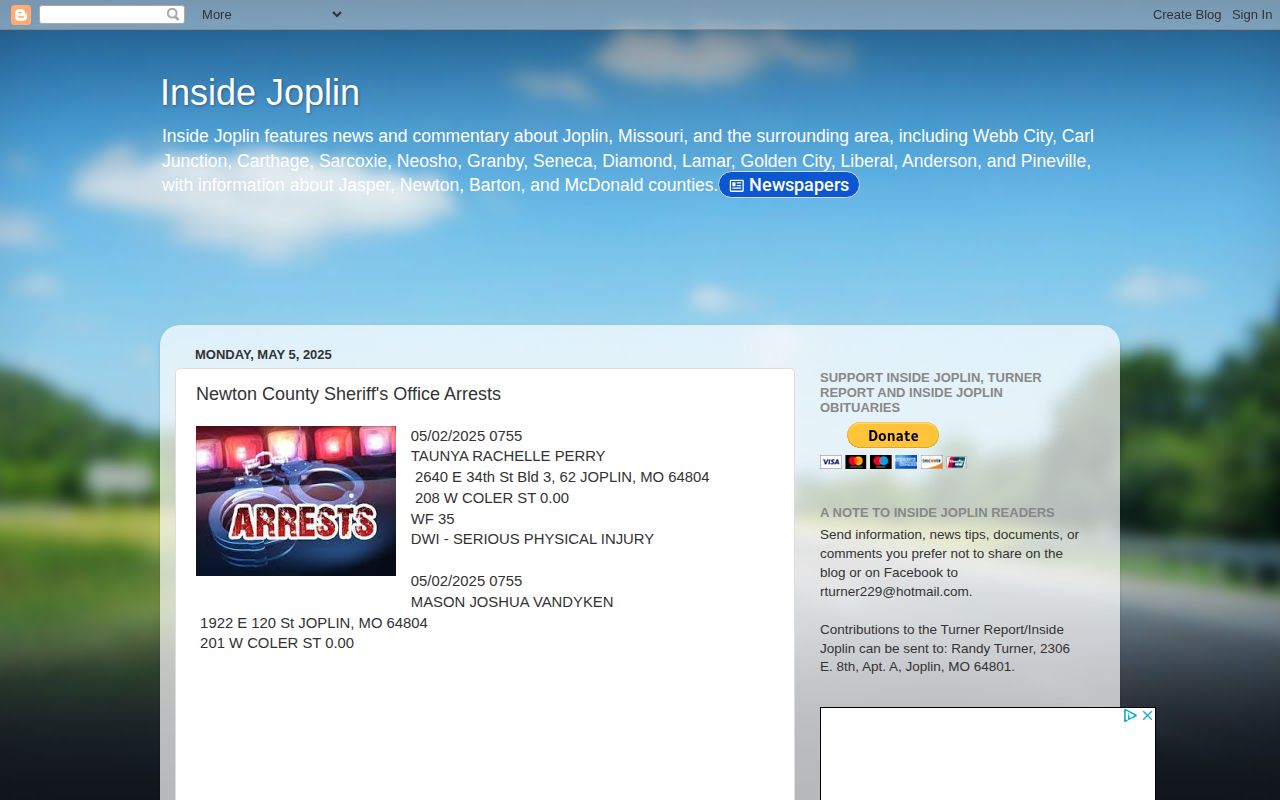The image size is (1280, 800).
Task: Click the charge DWI - SERIOUS PHYSICAL INJURY
Action: coord(532,539)
